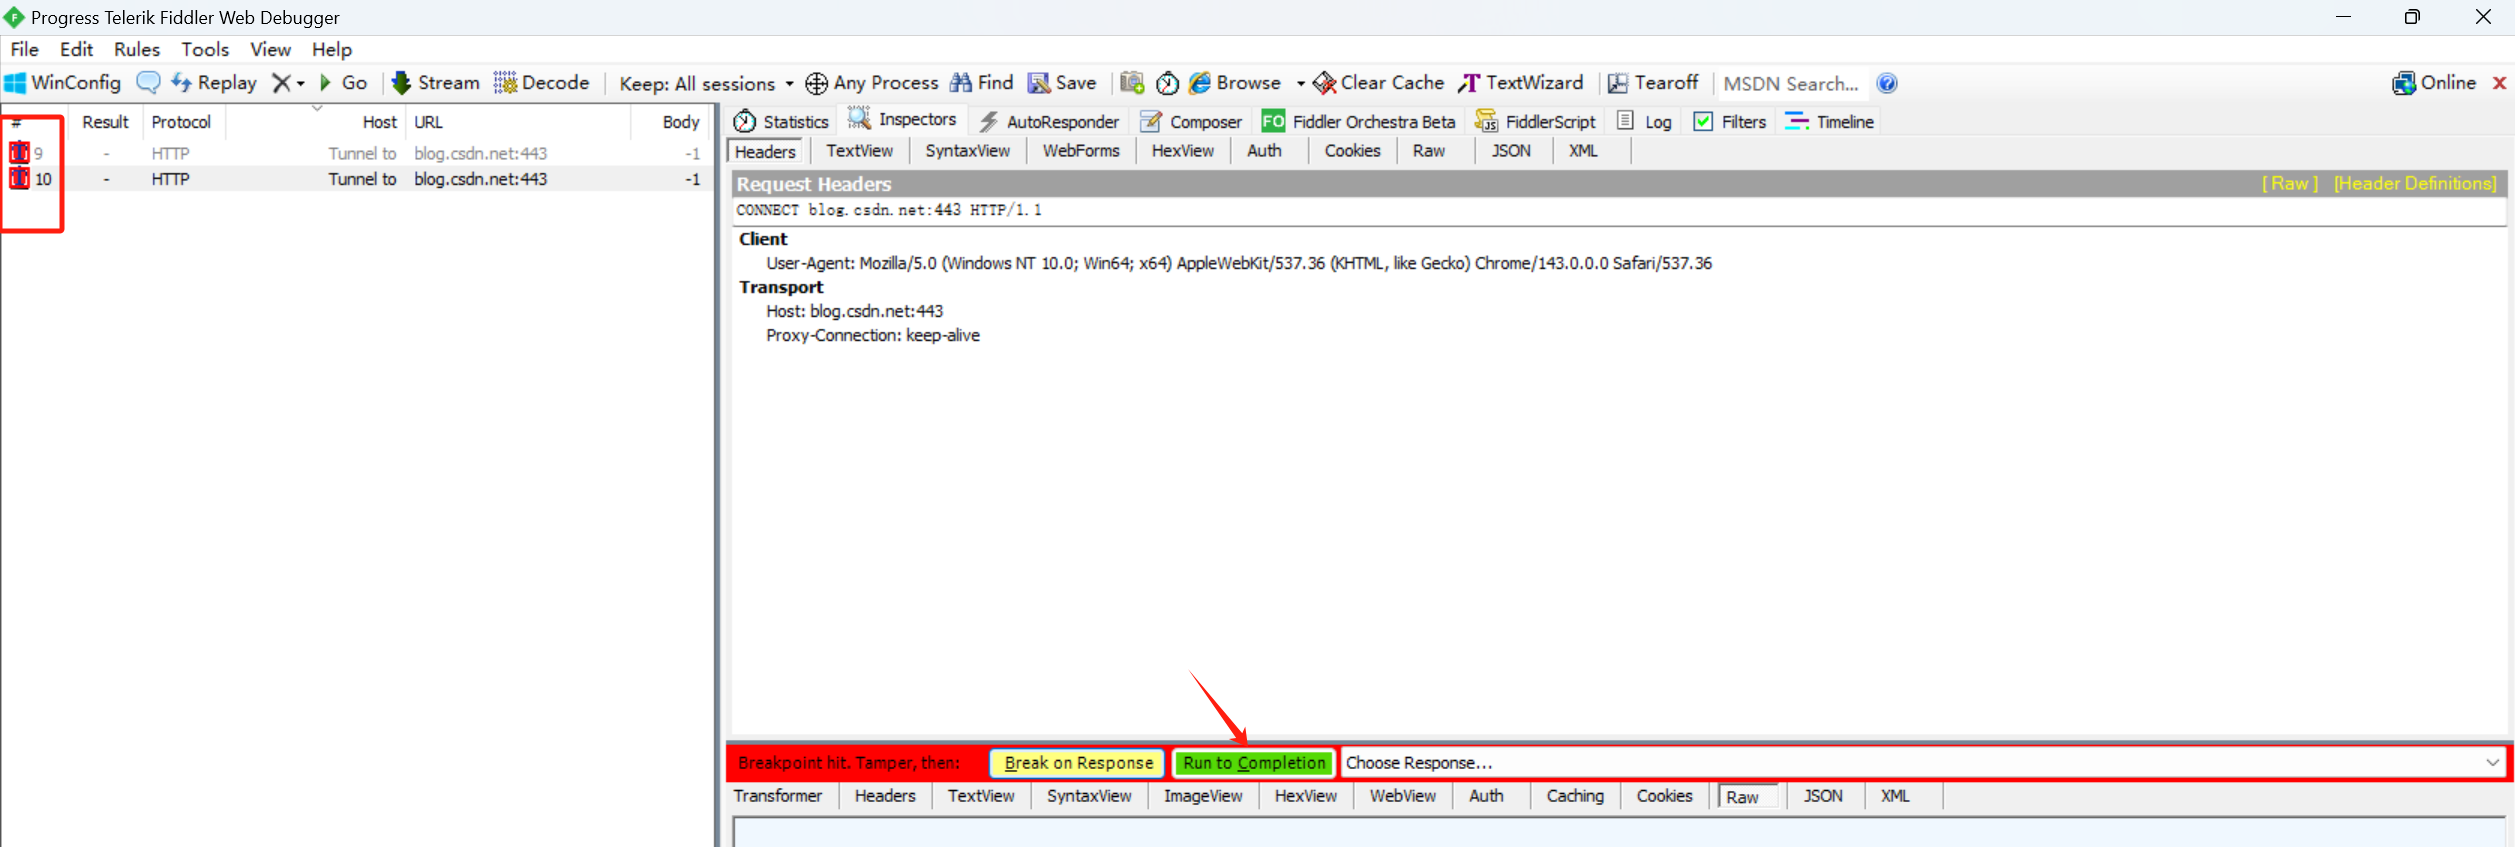Click Browse to launch browser

pos(1235,83)
